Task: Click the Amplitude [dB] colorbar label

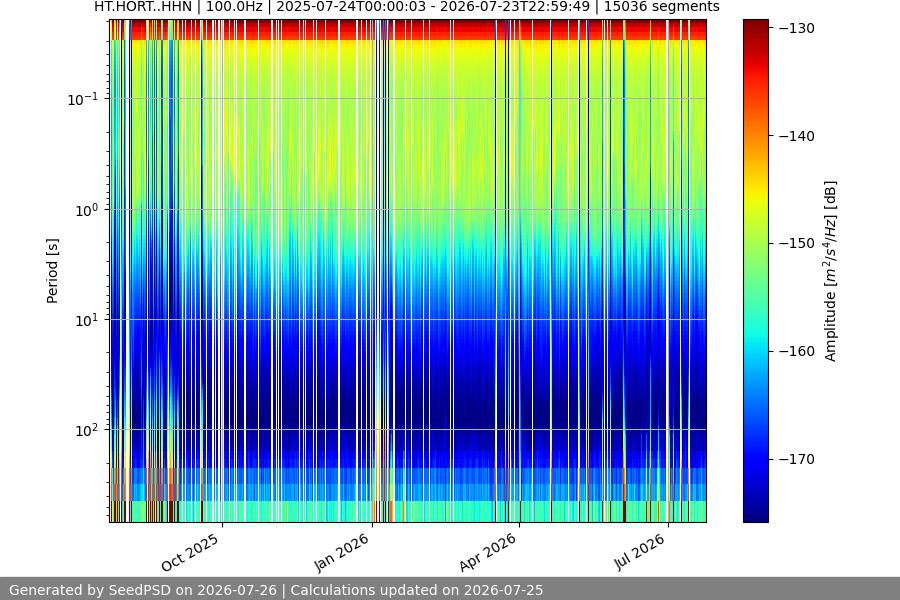Action: point(831,271)
